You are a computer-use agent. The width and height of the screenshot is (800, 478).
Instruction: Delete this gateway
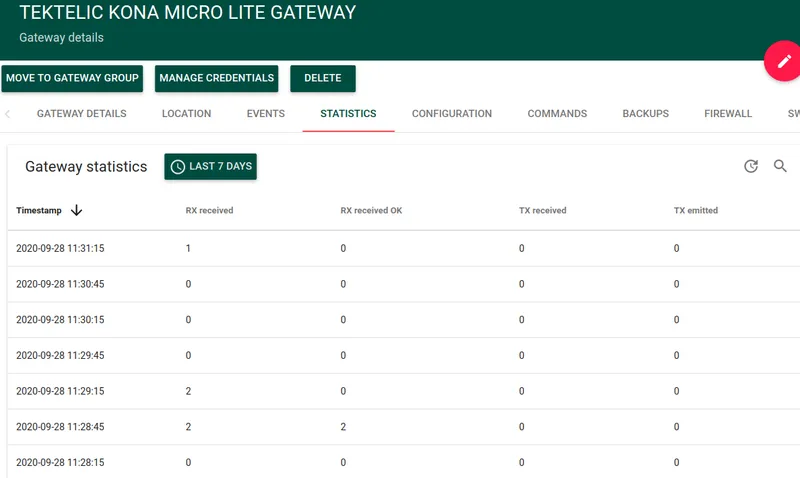[323, 78]
